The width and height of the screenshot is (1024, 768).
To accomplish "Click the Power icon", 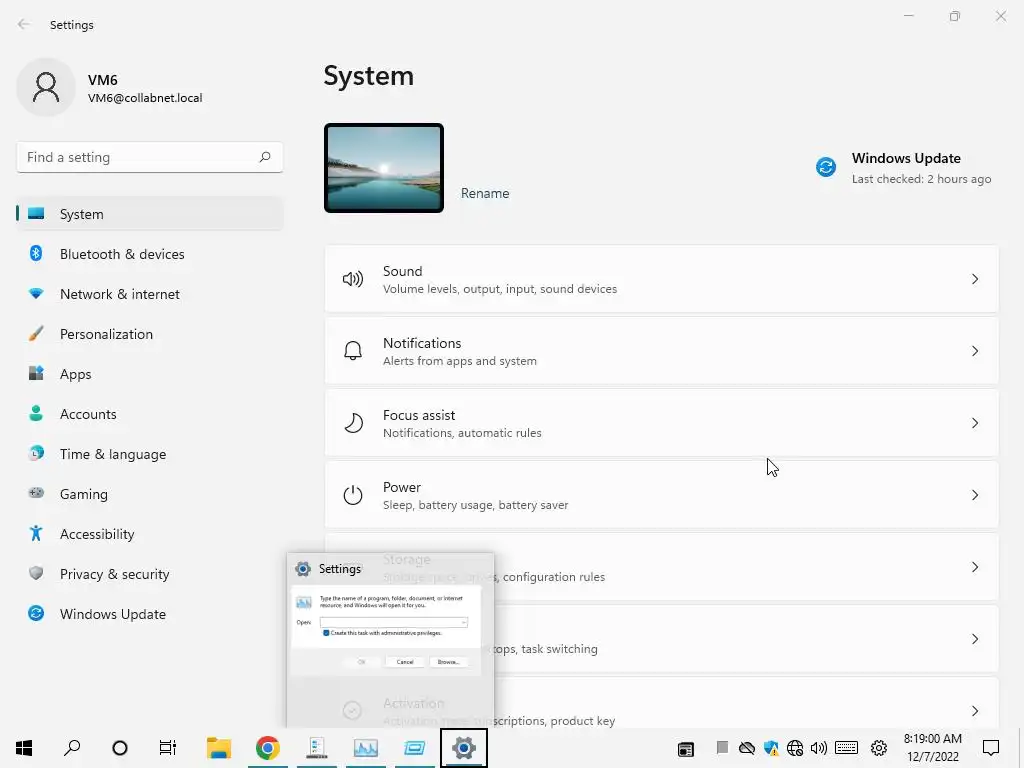I will pos(353,495).
